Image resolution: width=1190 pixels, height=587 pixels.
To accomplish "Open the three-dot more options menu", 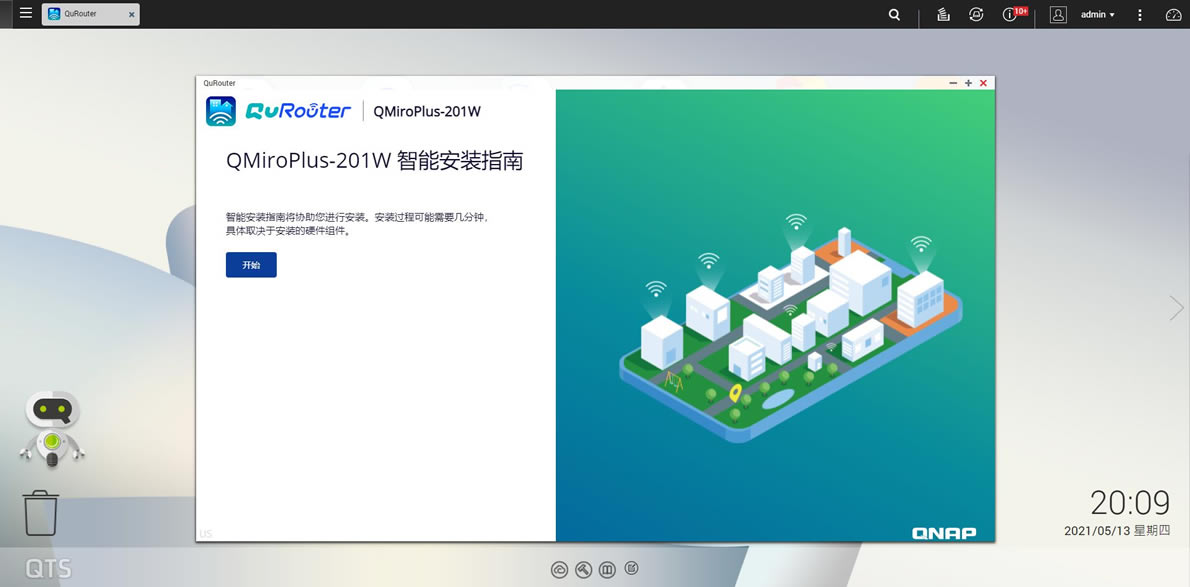I will tap(1140, 14).
